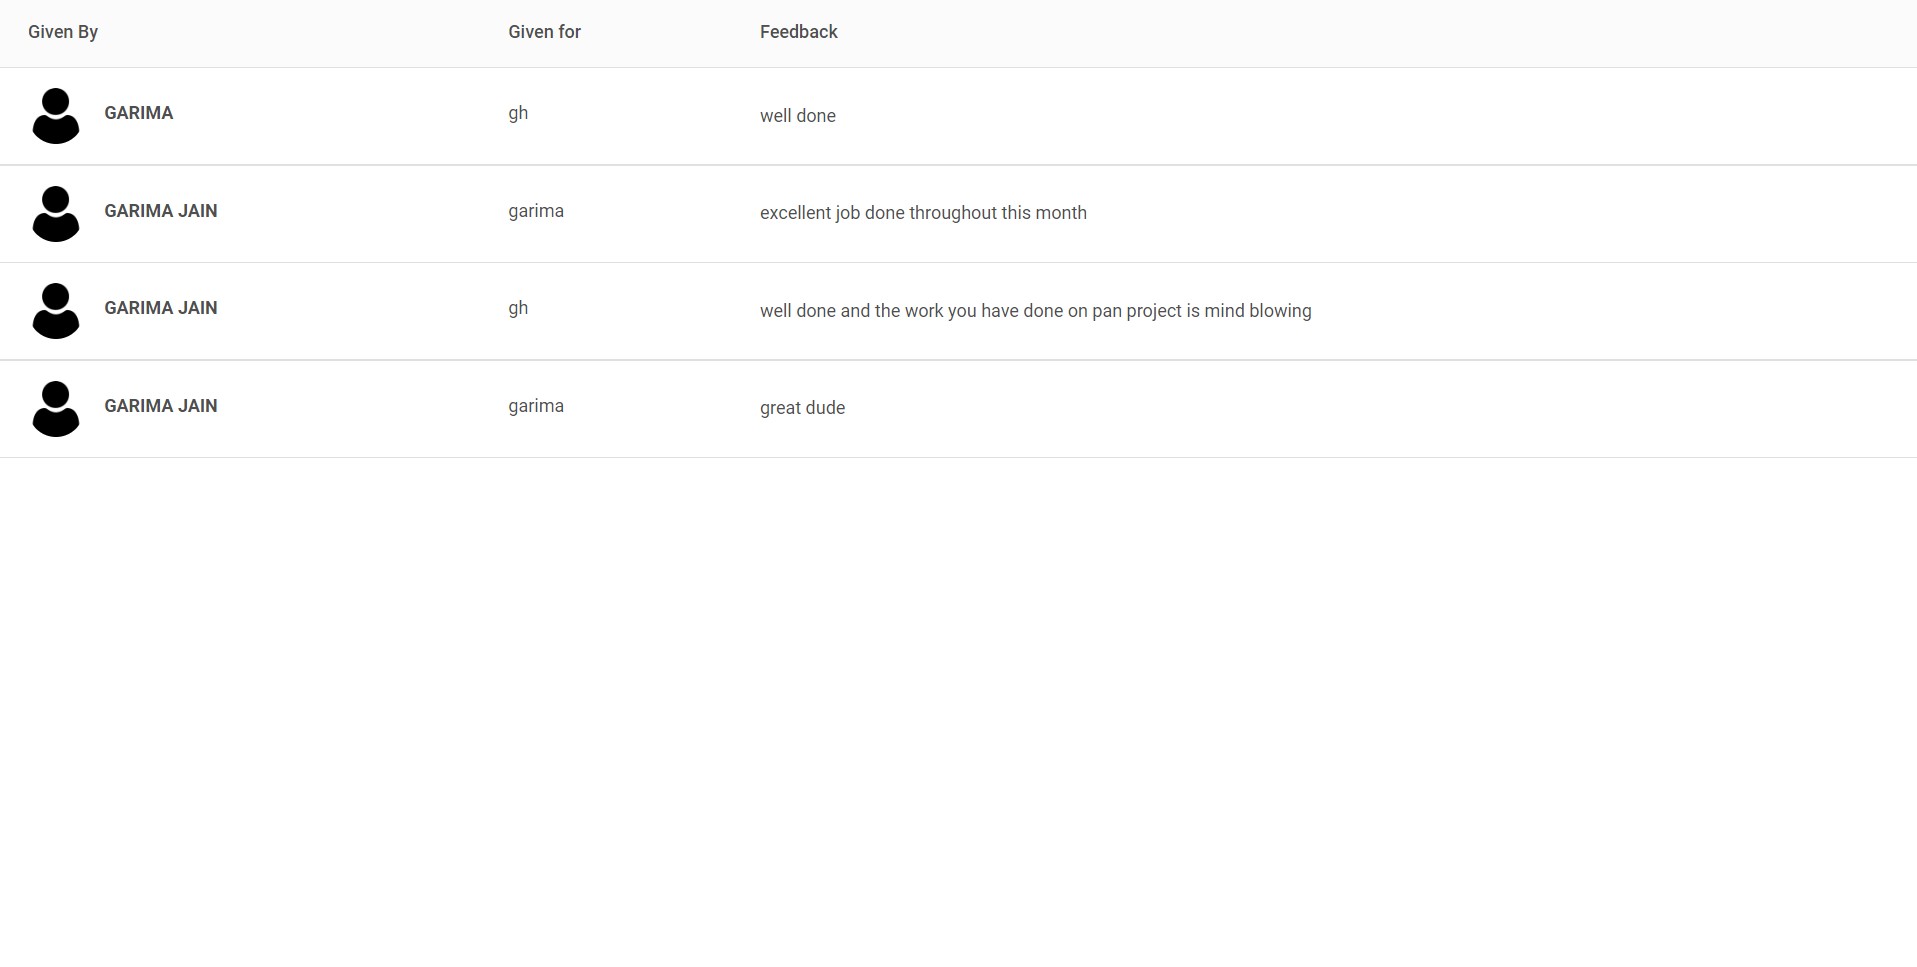Select the avatar icon beside GARIMA JAIN's 'garima' row
The width and height of the screenshot is (1917, 967).
pyautogui.click(x=55, y=213)
